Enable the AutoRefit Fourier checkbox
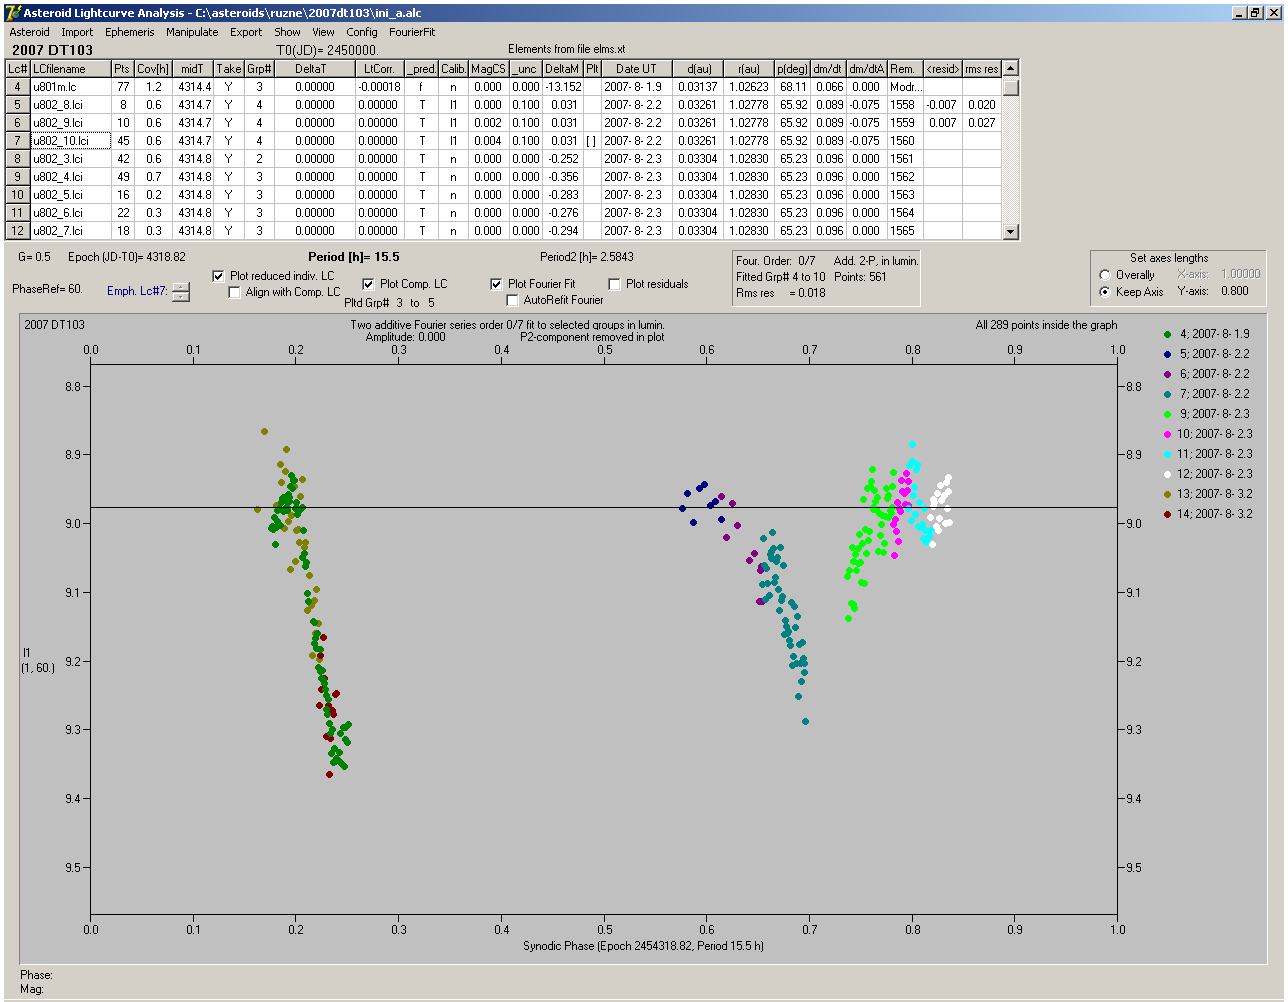The height and width of the screenshot is (1002, 1288). click(513, 300)
